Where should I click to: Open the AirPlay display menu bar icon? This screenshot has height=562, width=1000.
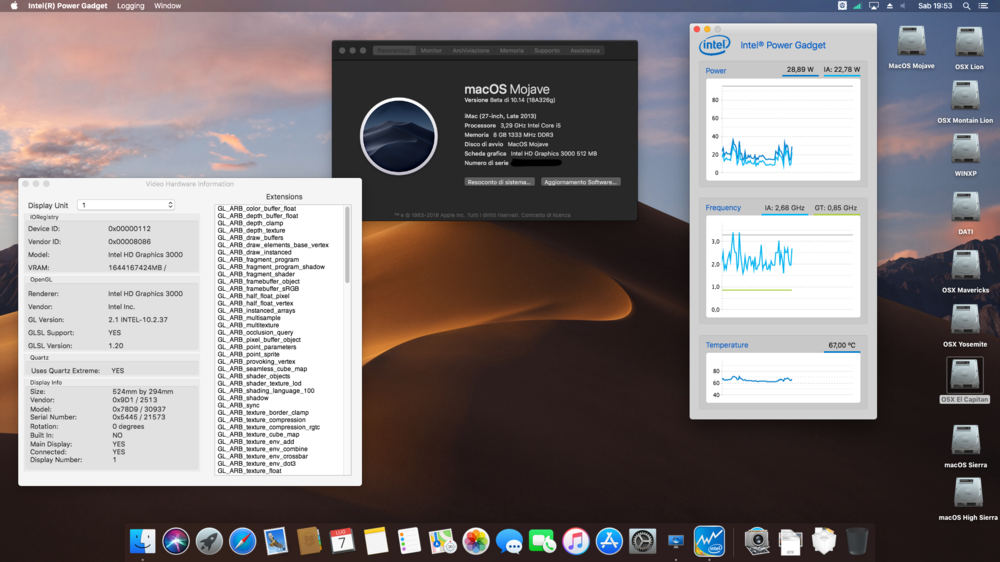pyautogui.click(x=874, y=6)
